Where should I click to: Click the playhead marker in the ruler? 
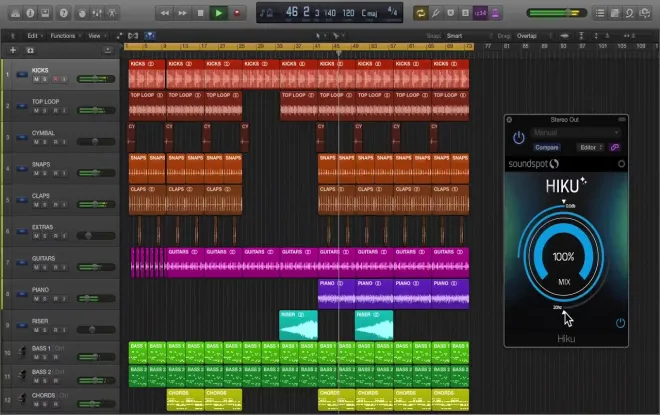click(338, 53)
